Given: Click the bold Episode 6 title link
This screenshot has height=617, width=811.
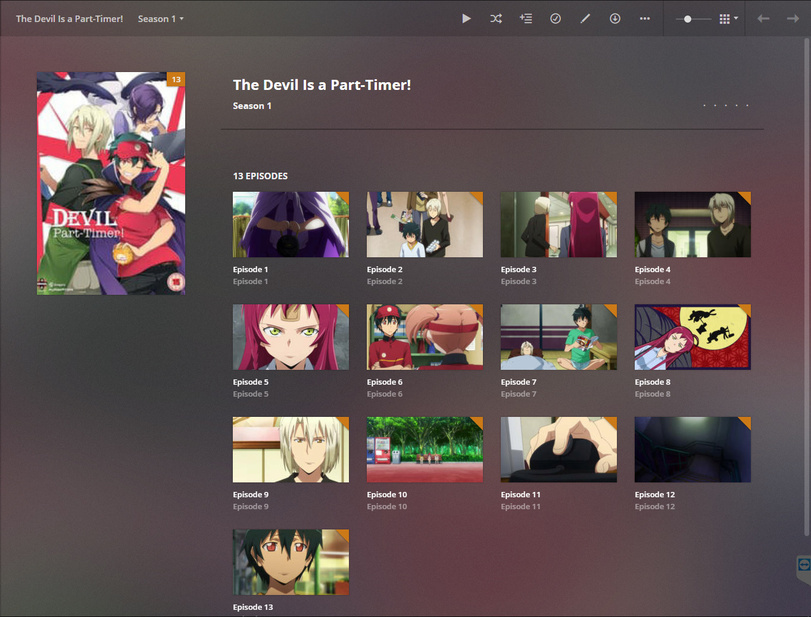Looking at the screenshot, I should (384, 382).
